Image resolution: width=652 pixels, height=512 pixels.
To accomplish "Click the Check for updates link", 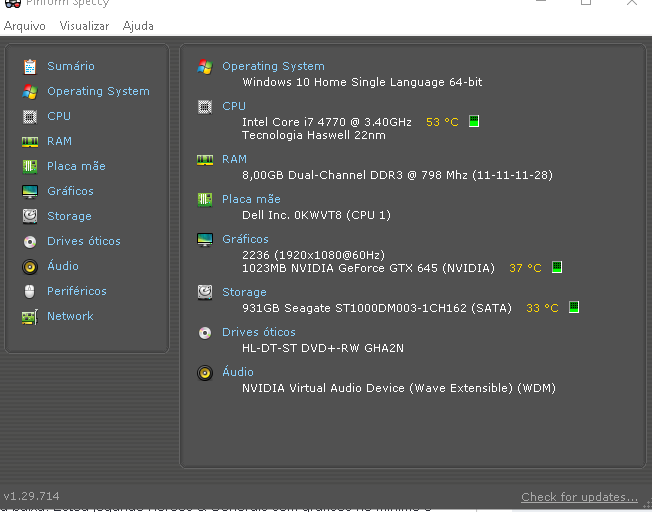I will [580, 497].
